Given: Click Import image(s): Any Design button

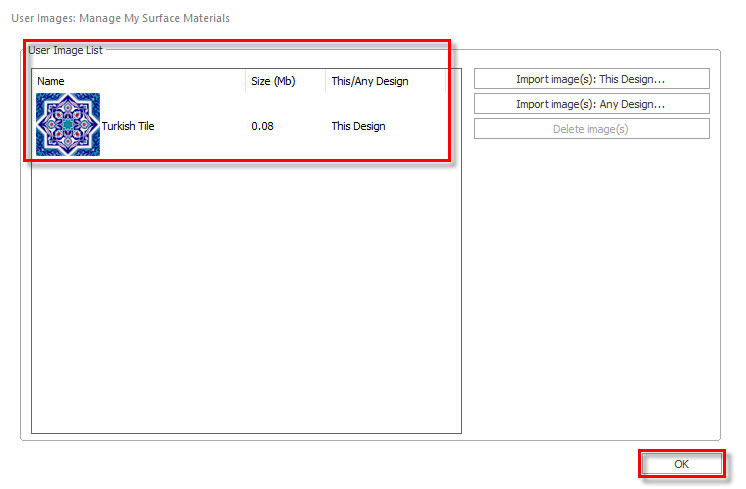Looking at the screenshot, I should 591,104.
